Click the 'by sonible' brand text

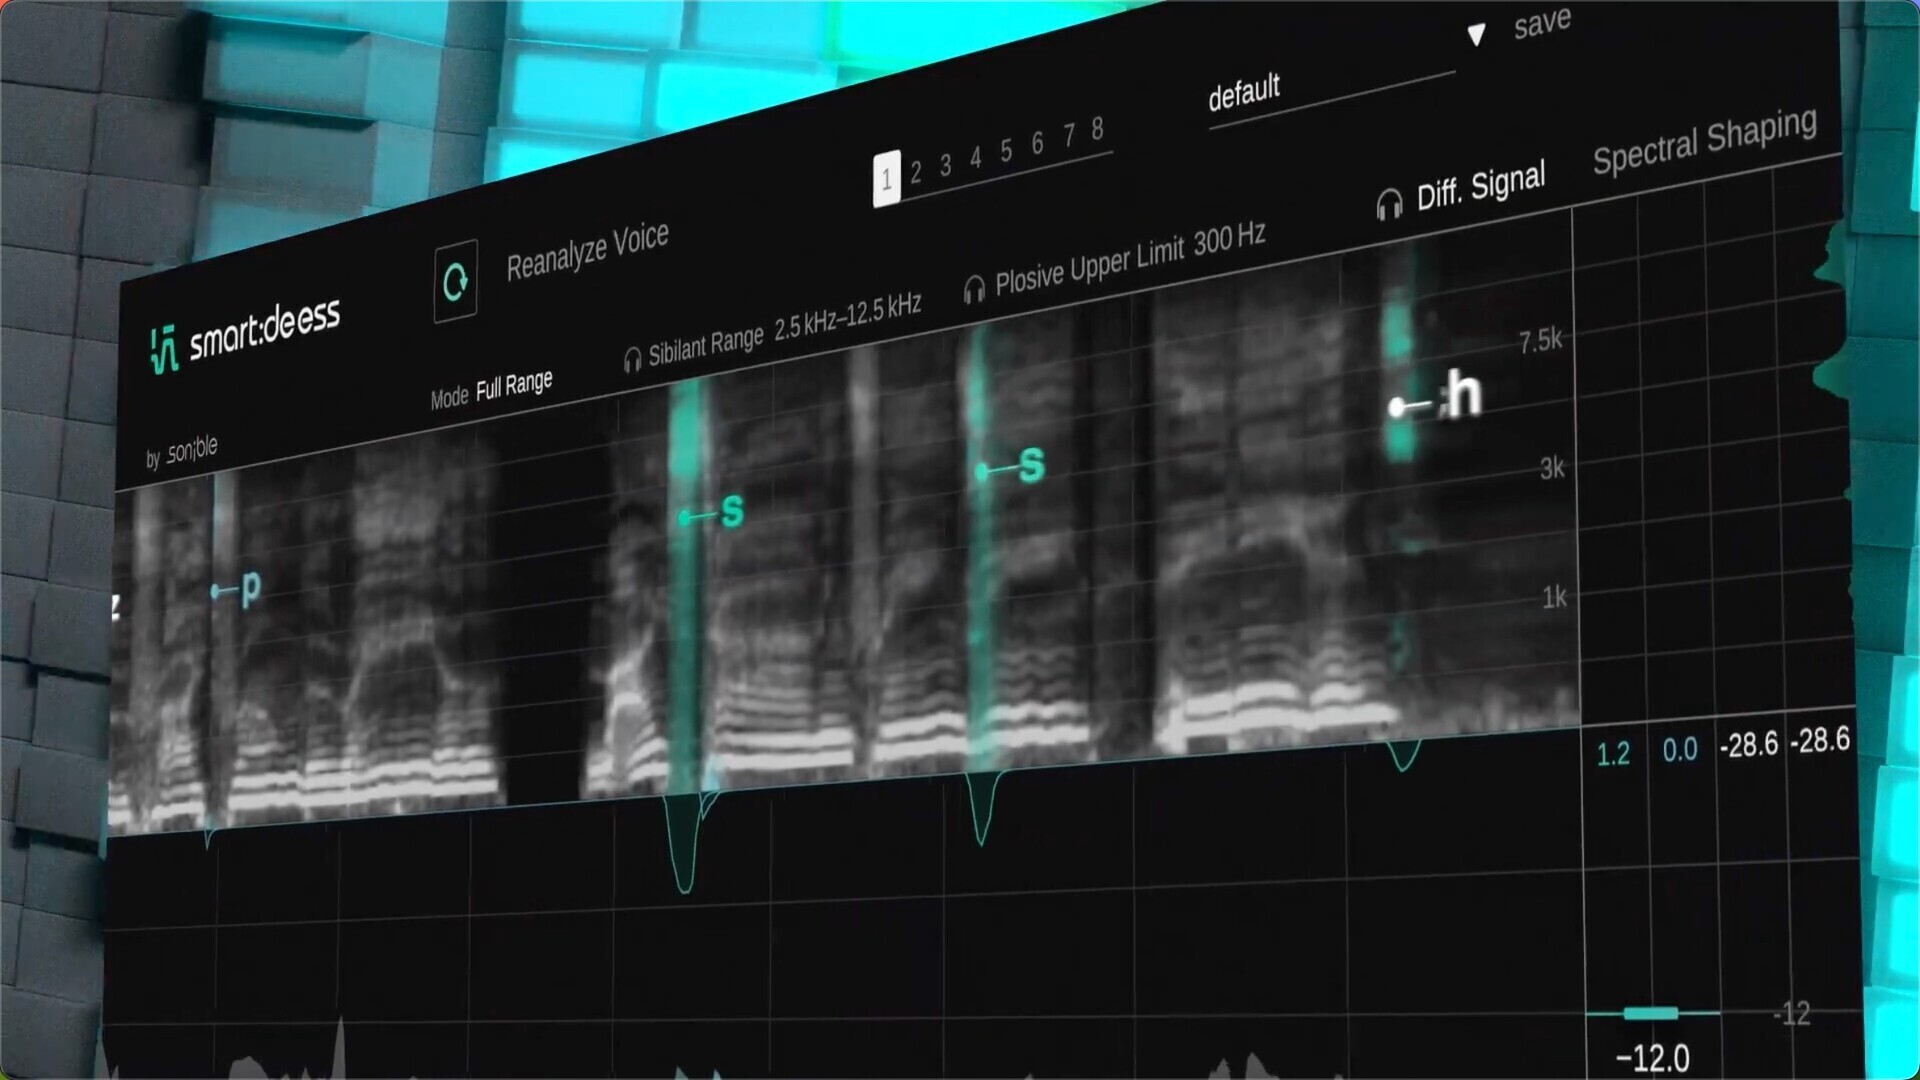pyautogui.click(x=181, y=452)
